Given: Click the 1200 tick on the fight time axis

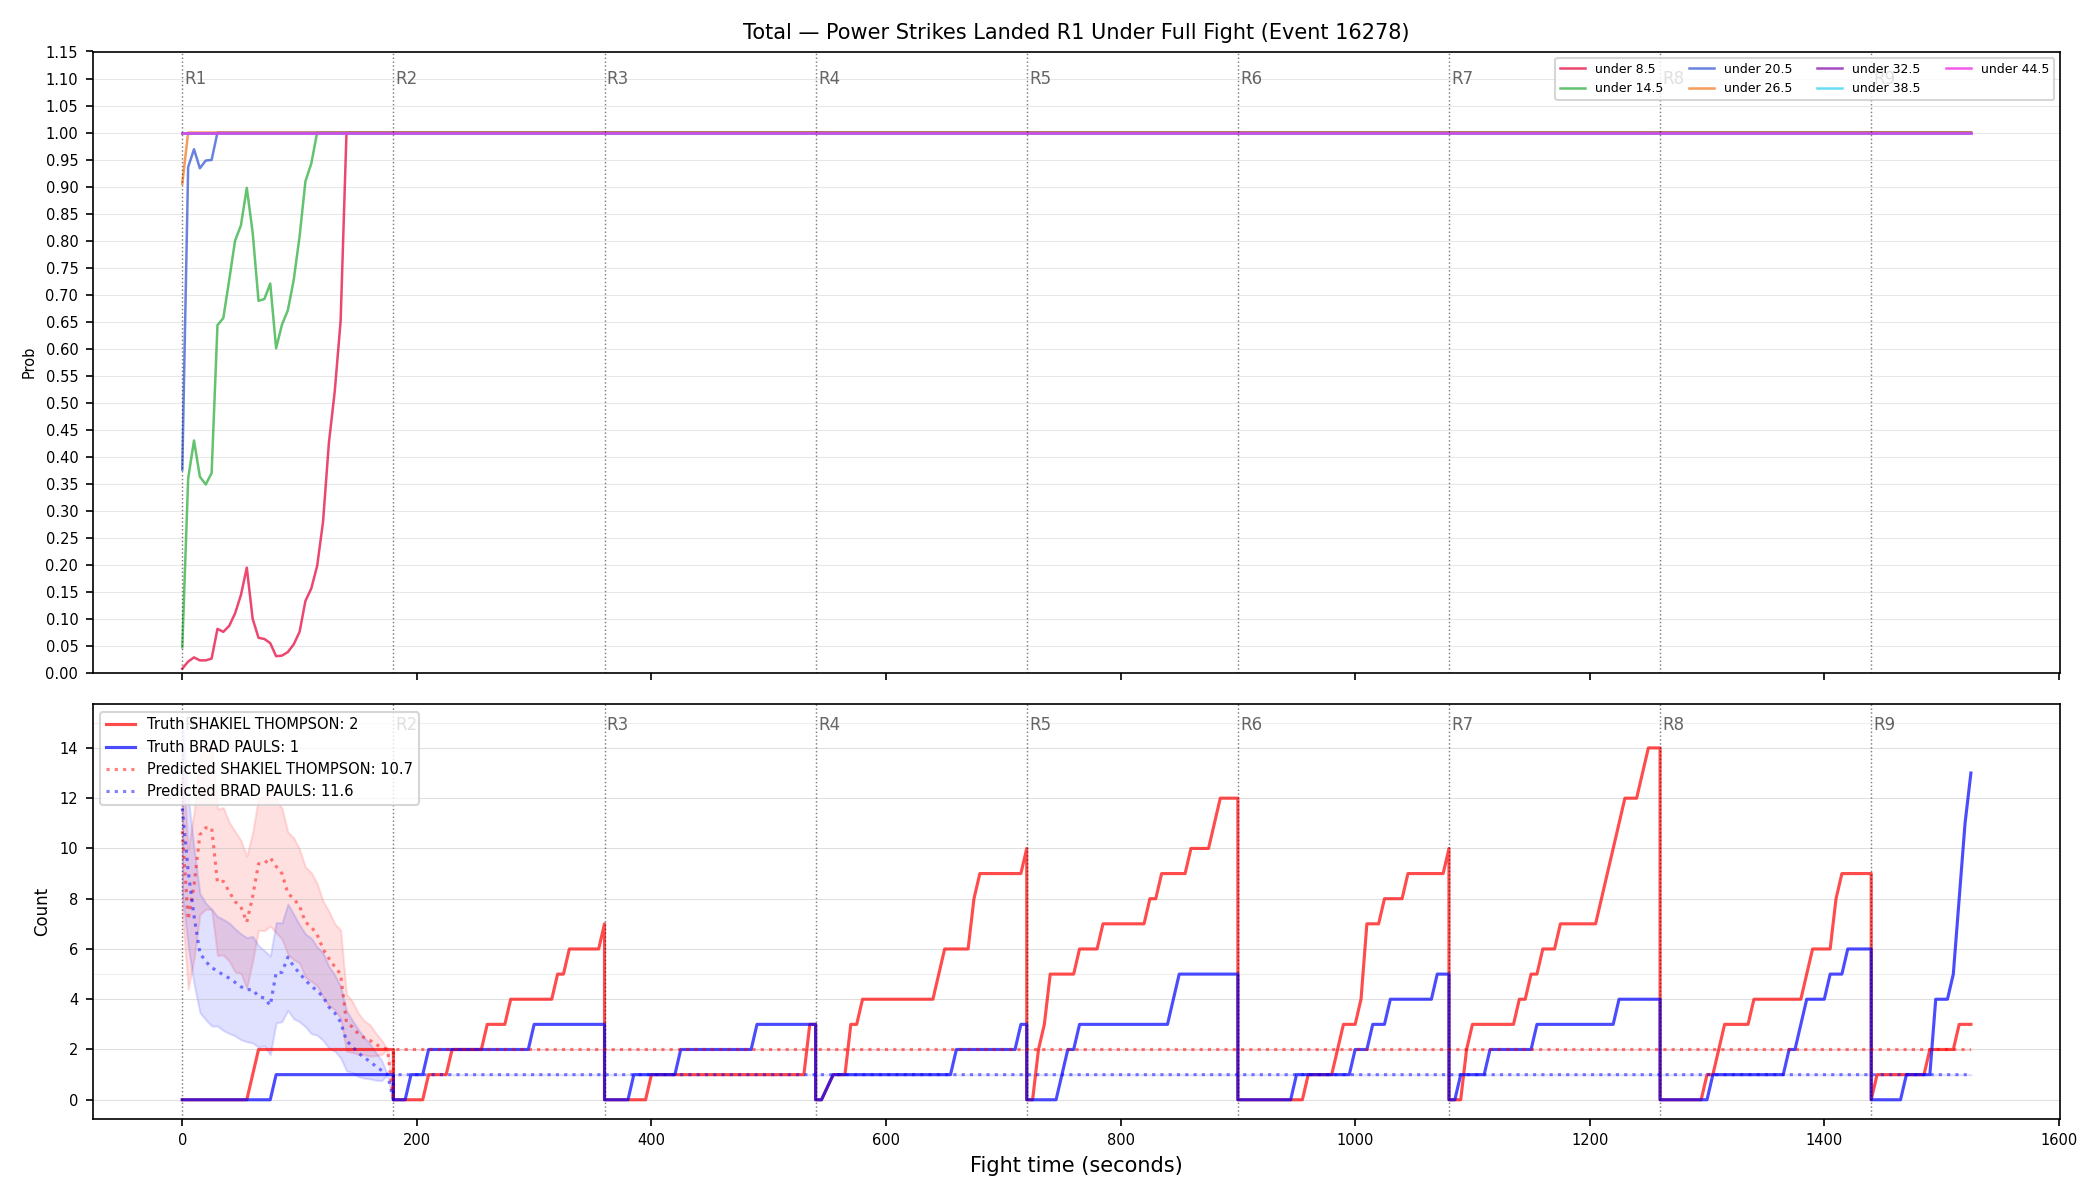Looking at the screenshot, I should tap(1590, 1140).
